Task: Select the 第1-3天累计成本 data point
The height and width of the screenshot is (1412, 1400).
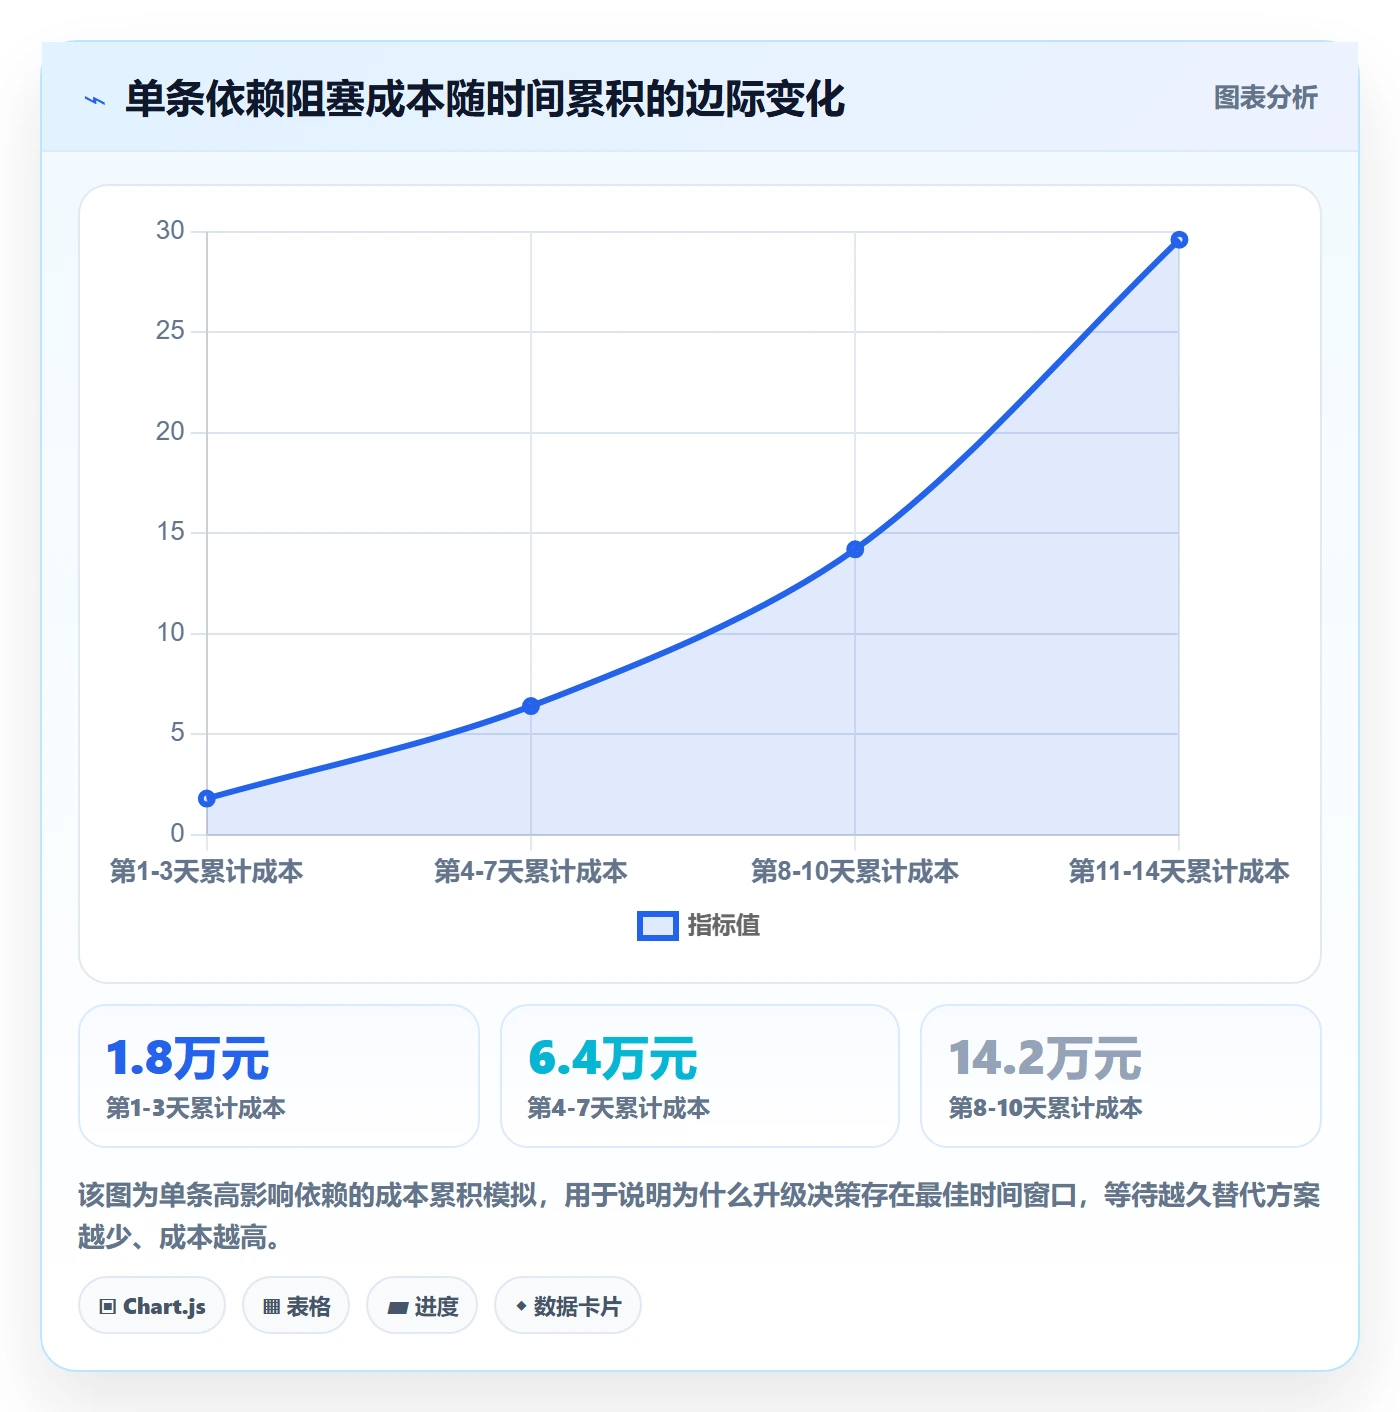Action: tap(207, 798)
